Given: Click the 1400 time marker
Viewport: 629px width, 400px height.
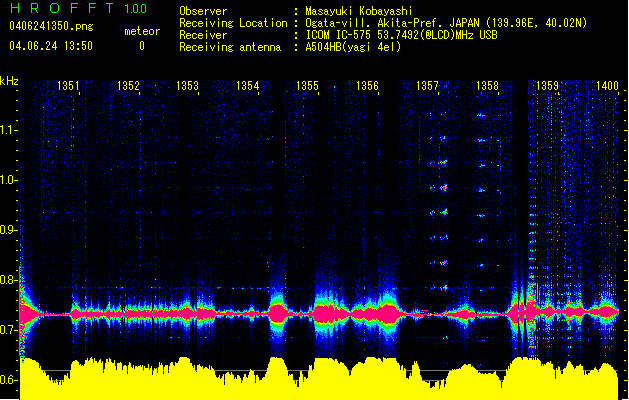Looking at the screenshot, I should tap(607, 85).
